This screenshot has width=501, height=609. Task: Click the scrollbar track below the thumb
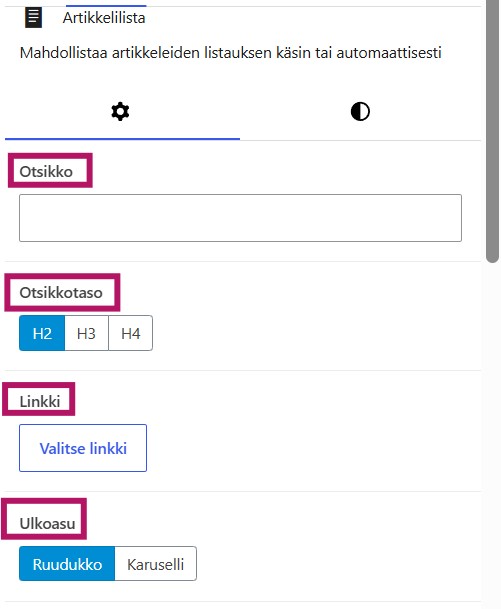click(492, 435)
